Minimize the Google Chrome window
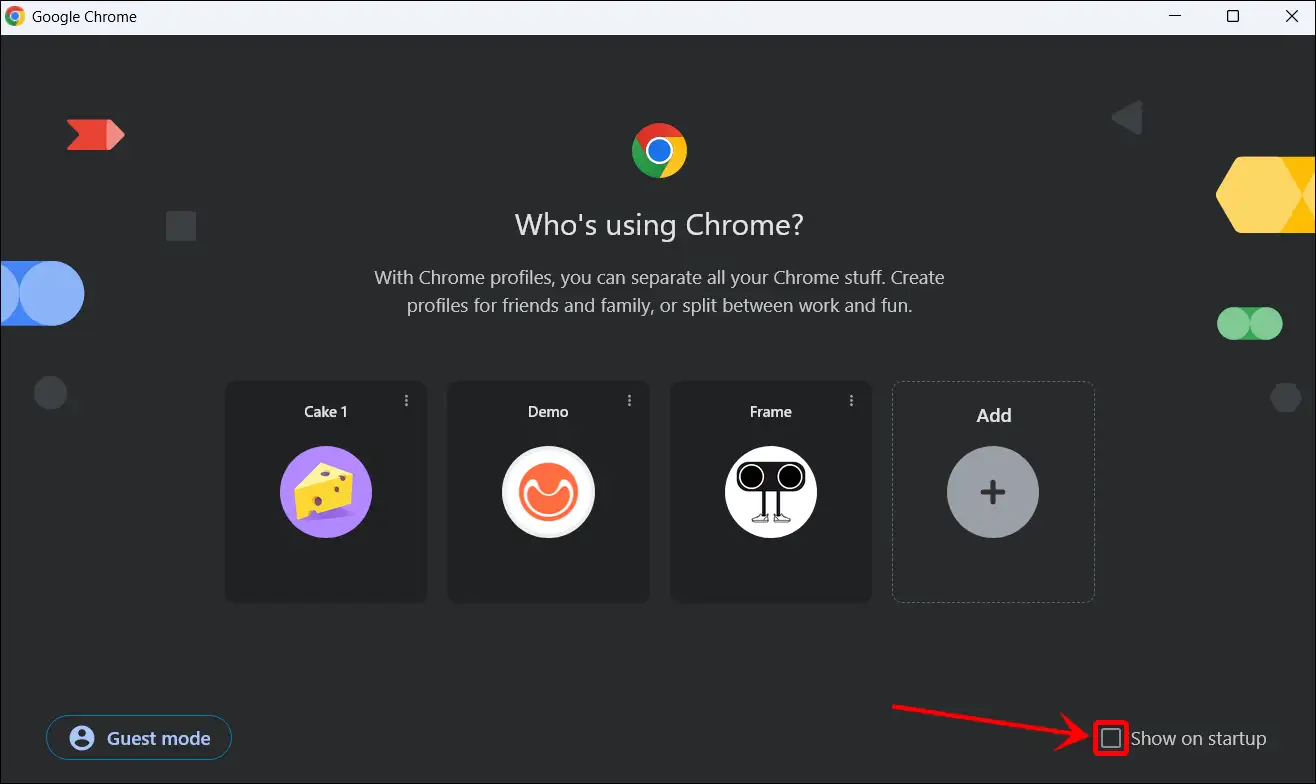1316x784 pixels. point(1175,17)
